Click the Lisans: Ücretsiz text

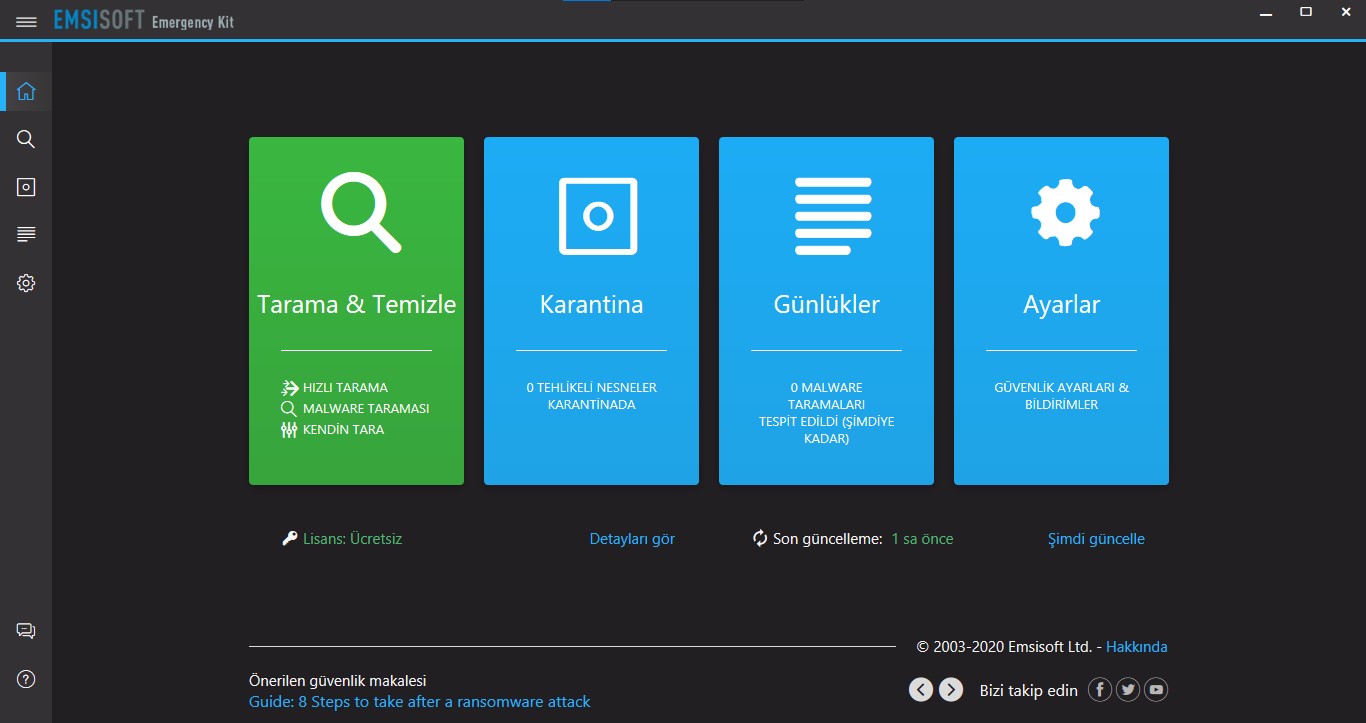tap(353, 539)
